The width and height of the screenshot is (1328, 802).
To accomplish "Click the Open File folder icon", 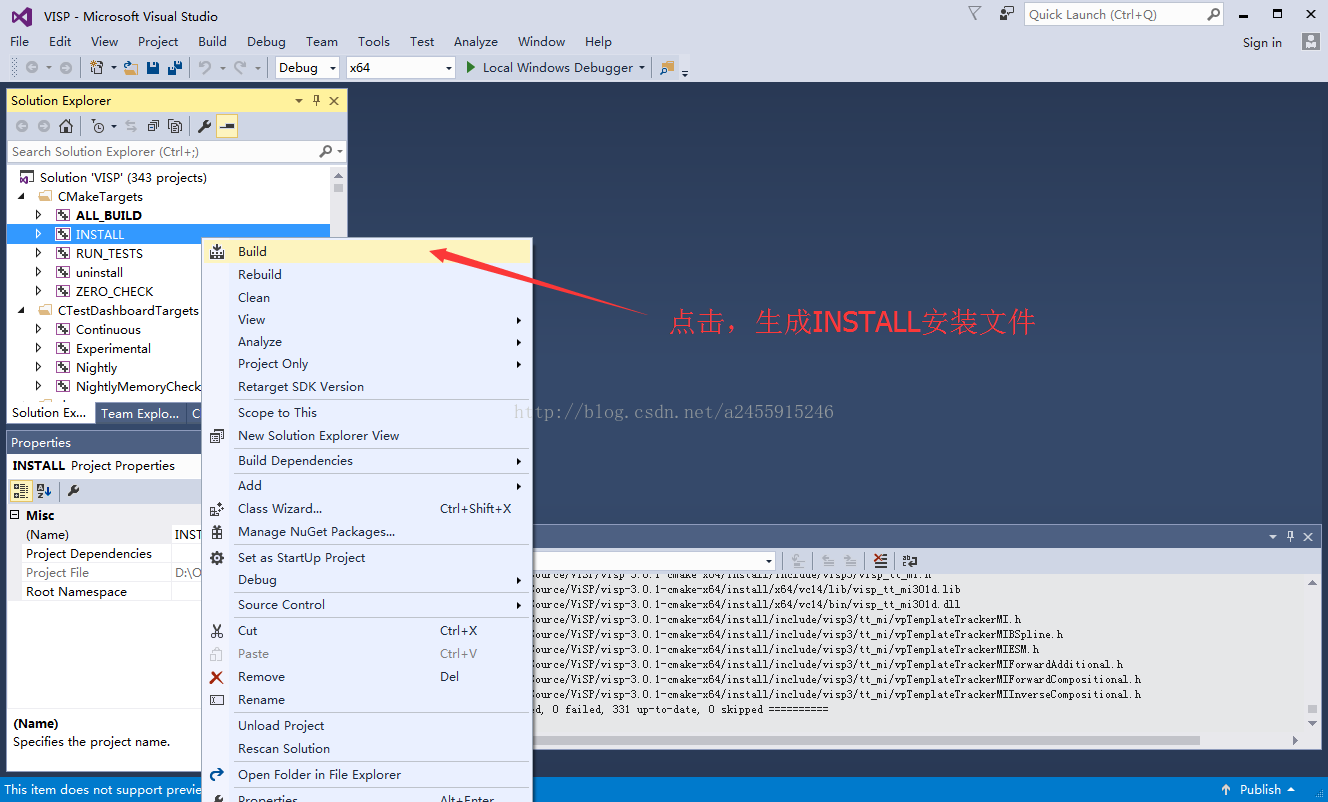I will (131, 68).
